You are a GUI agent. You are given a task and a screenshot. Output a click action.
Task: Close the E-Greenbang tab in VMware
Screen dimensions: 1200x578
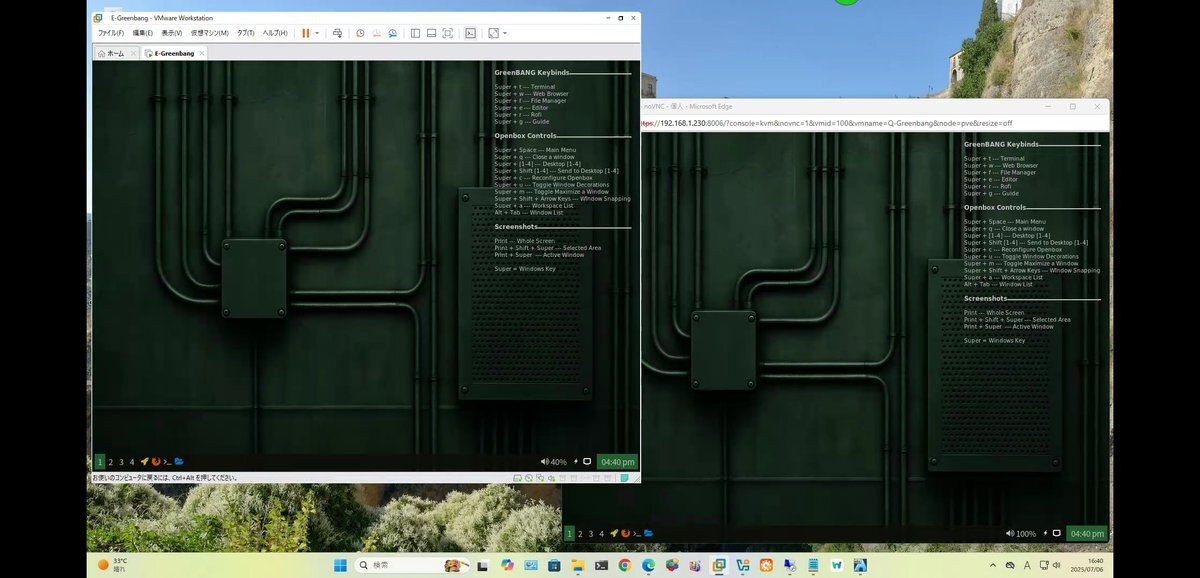(x=201, y=53)
